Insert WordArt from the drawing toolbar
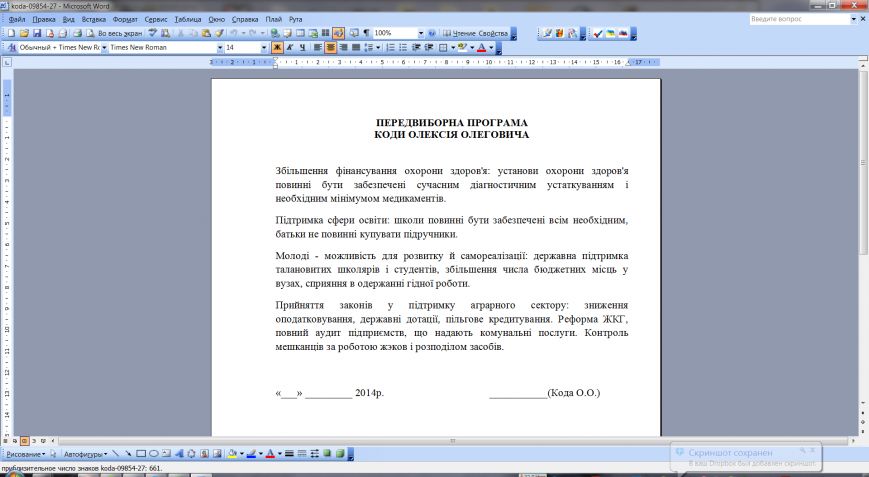 point(179,454)
